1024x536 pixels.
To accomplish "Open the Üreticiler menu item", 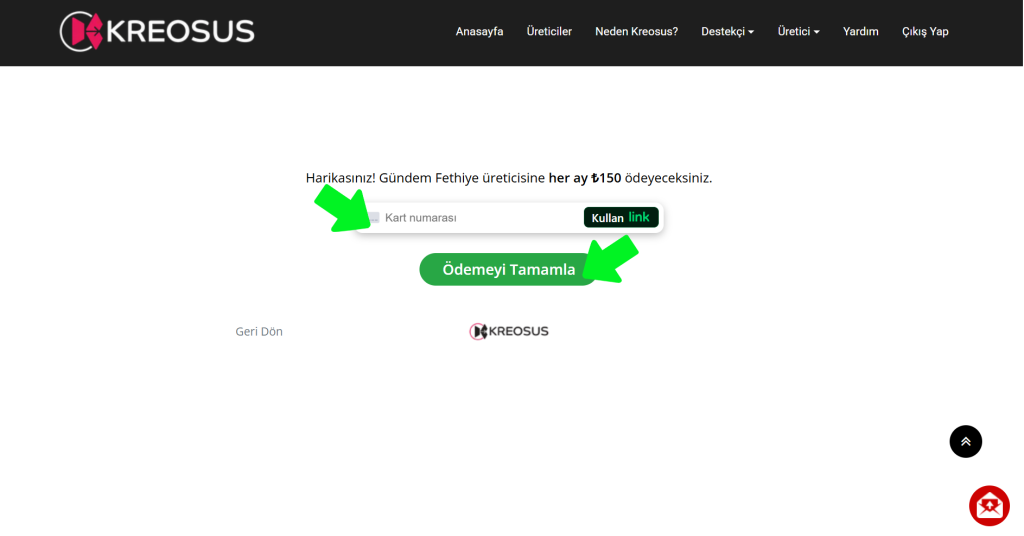I will click(x=549, y=32).
